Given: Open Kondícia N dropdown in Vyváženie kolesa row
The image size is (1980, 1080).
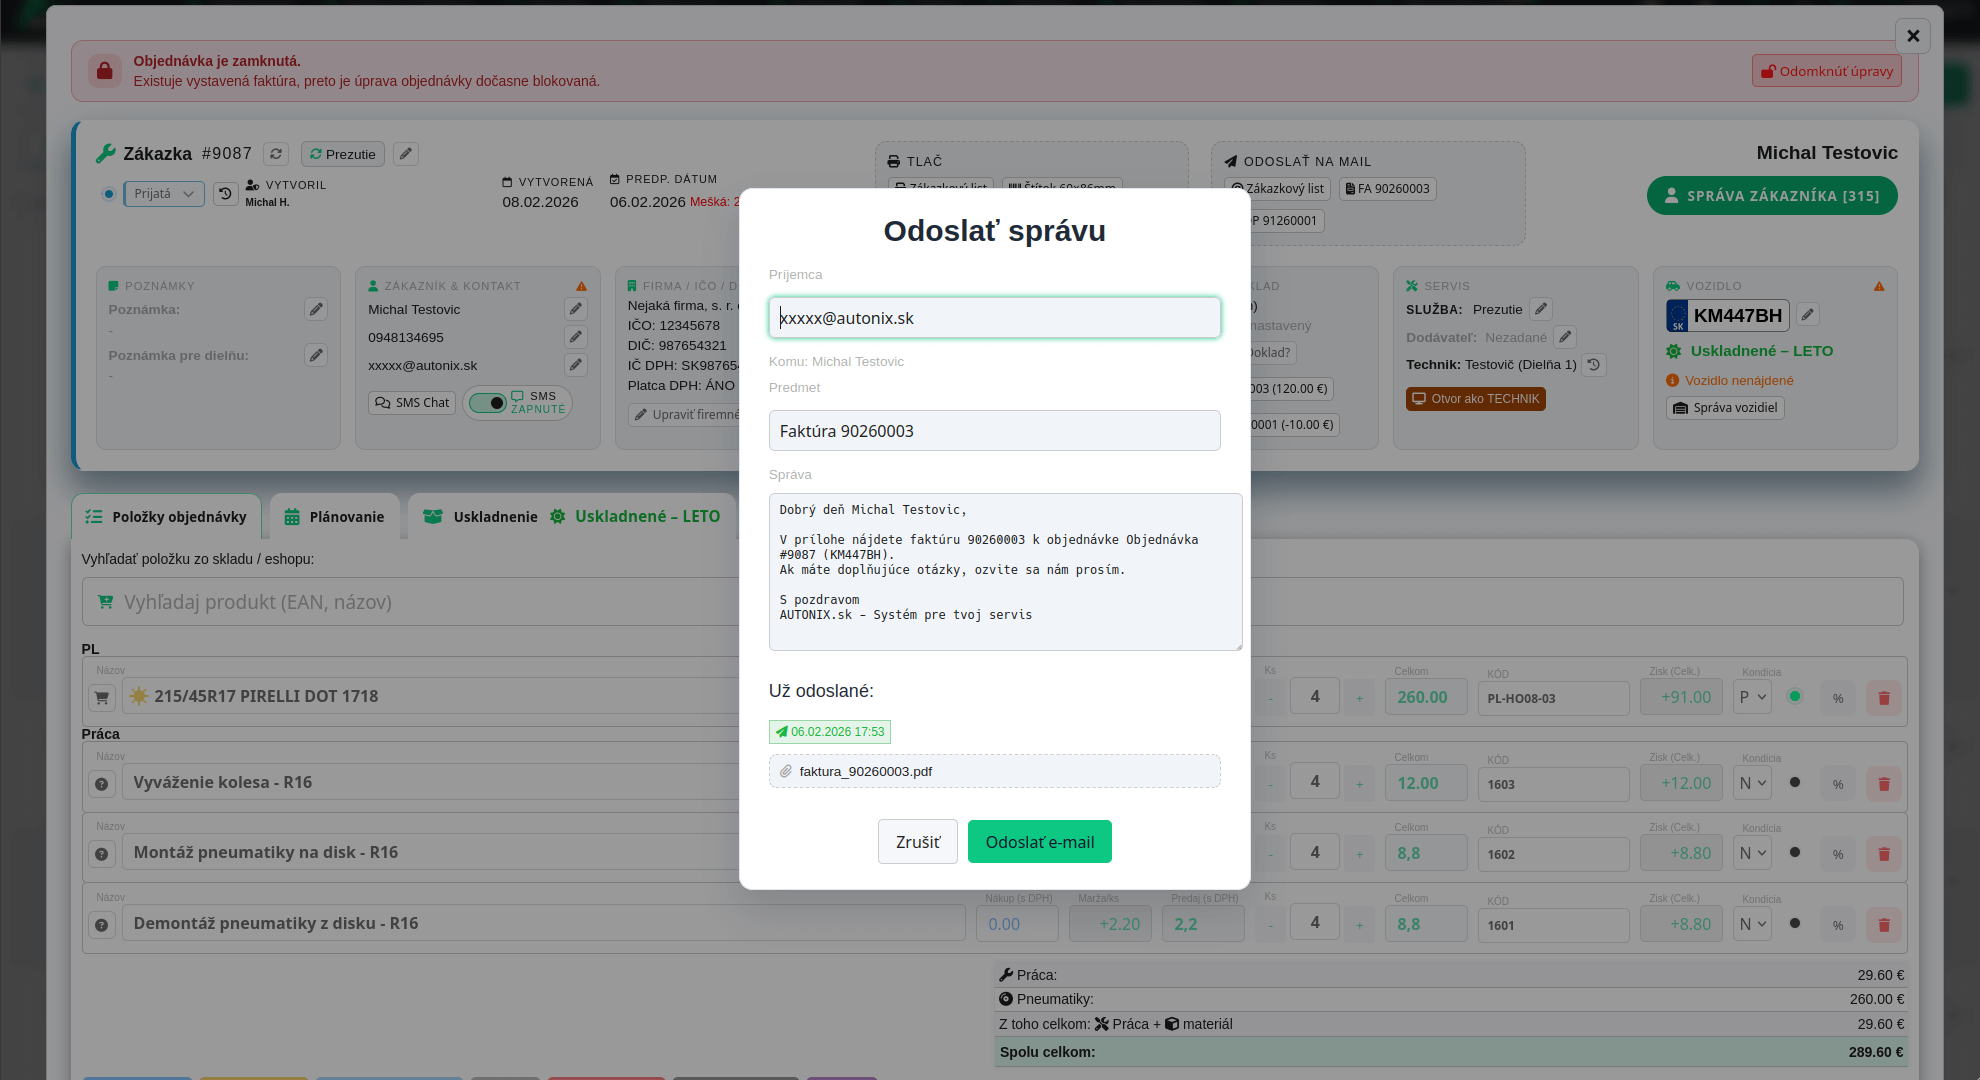Looking at the screenshot, I should point(1752,784).
